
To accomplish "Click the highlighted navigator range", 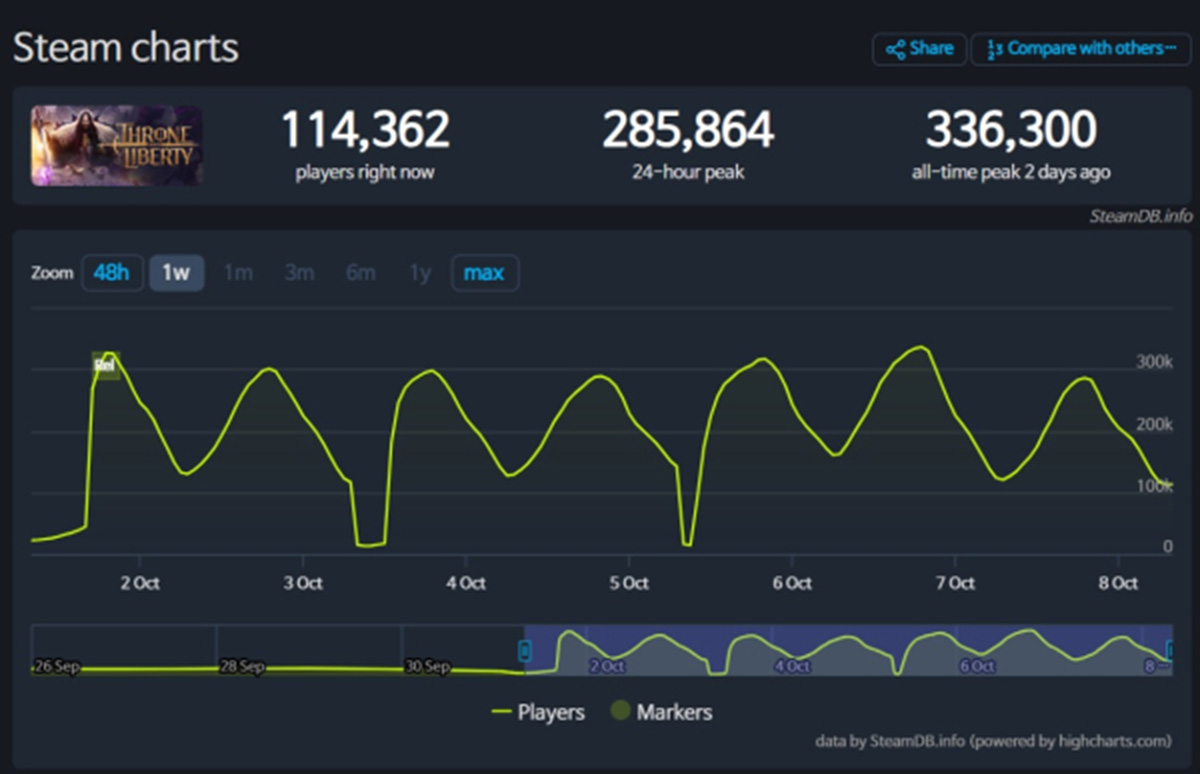I will (x=848, y=650).
